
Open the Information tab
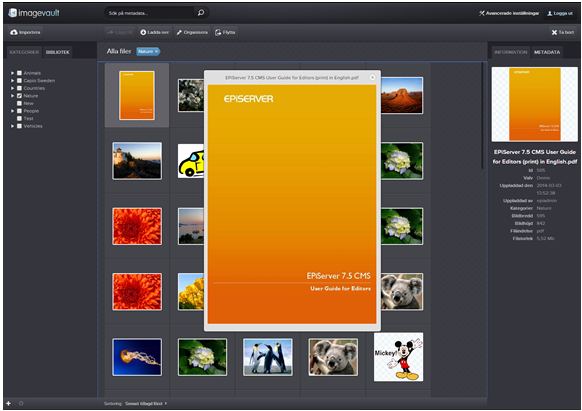(511, 52)
